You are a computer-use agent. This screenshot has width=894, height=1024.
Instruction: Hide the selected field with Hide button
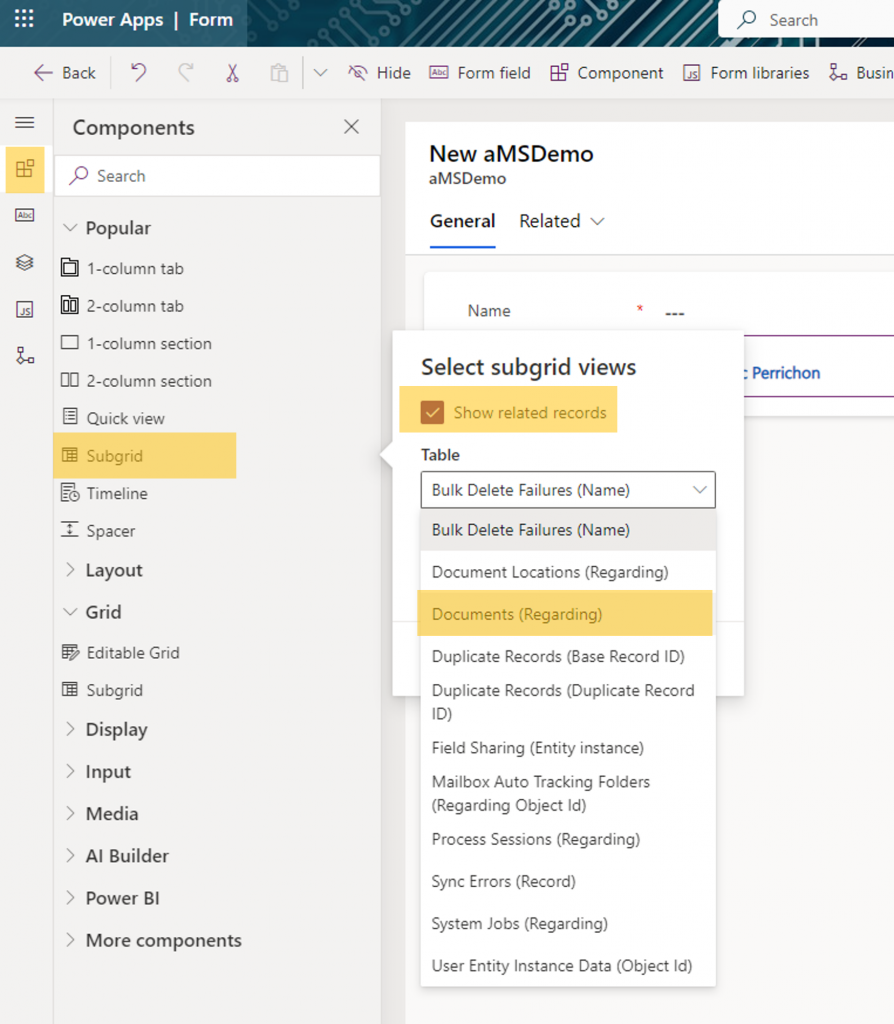[x=379, y=72]
